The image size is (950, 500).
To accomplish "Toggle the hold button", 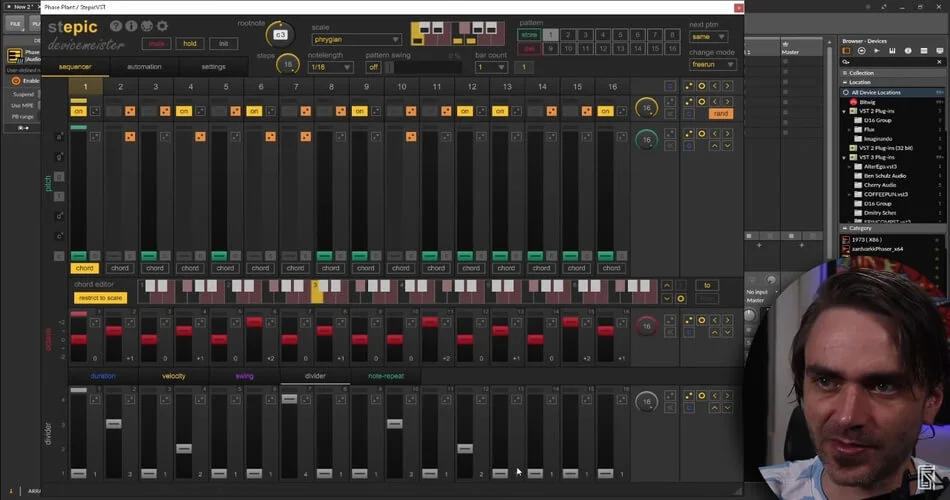I will pos(190,44).
